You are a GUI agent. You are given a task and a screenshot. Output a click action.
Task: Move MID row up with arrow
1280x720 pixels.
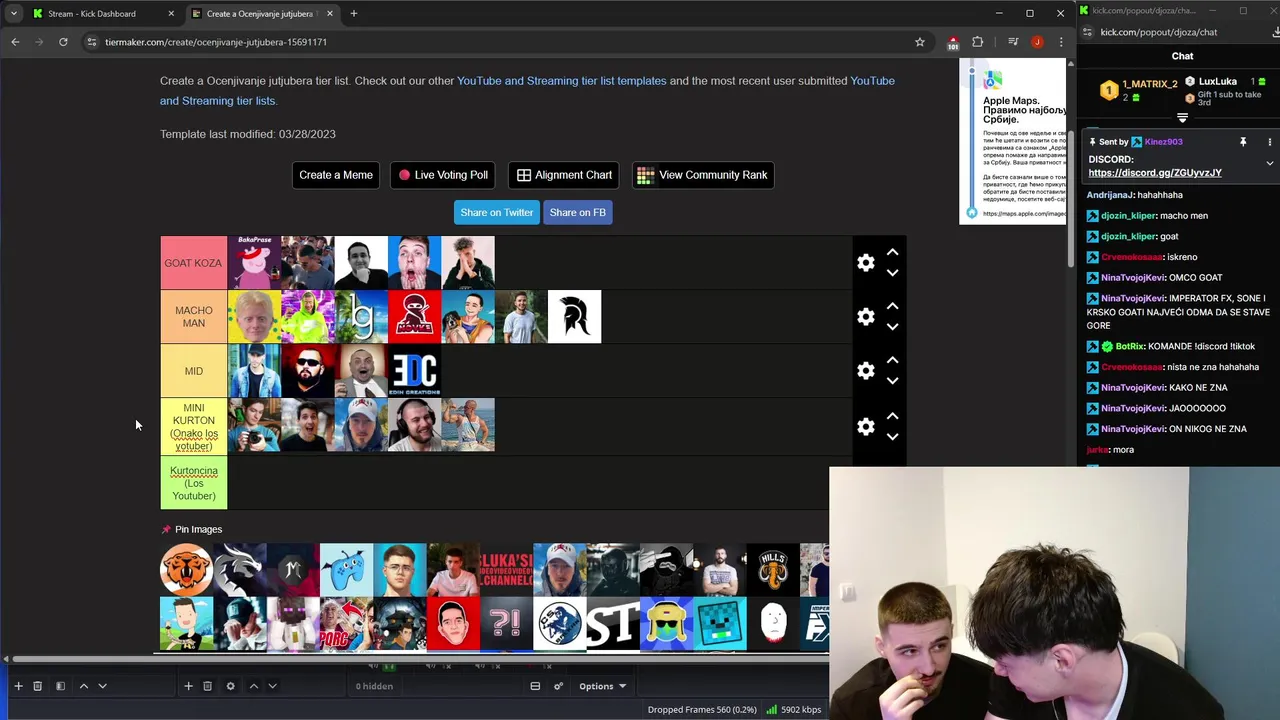click(x=892, y=360)
